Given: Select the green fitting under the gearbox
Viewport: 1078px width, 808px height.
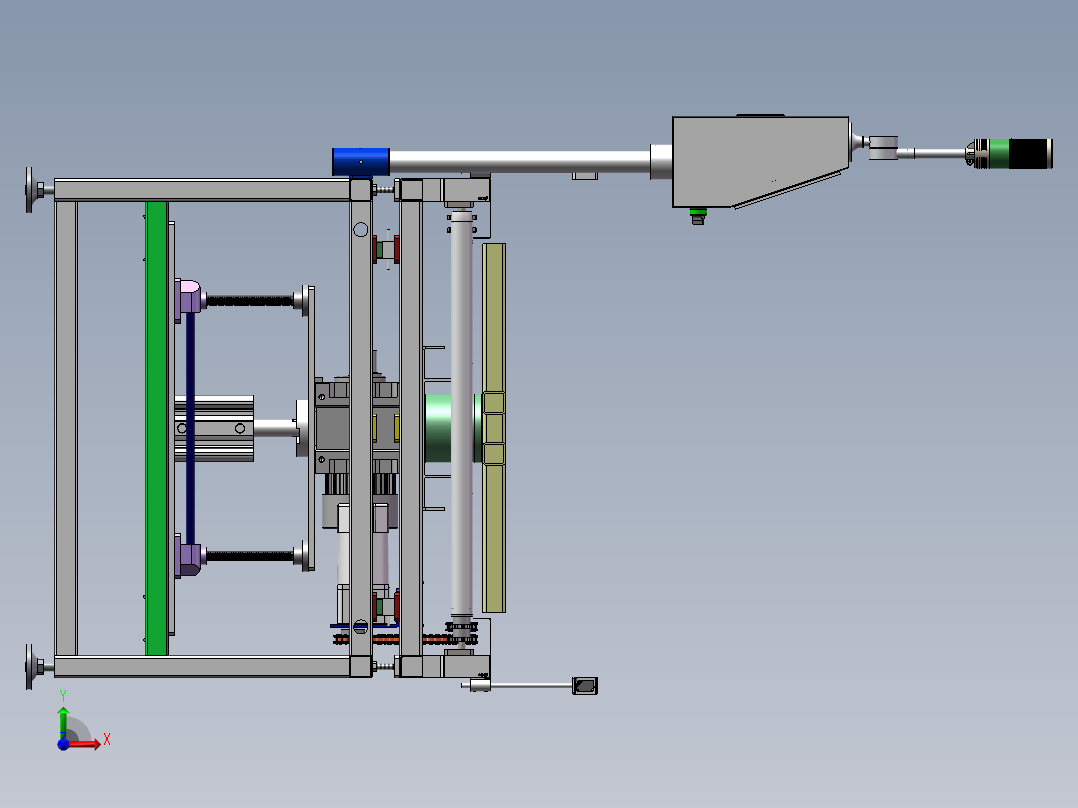Looking at the screenshot, I should (698, 213).
